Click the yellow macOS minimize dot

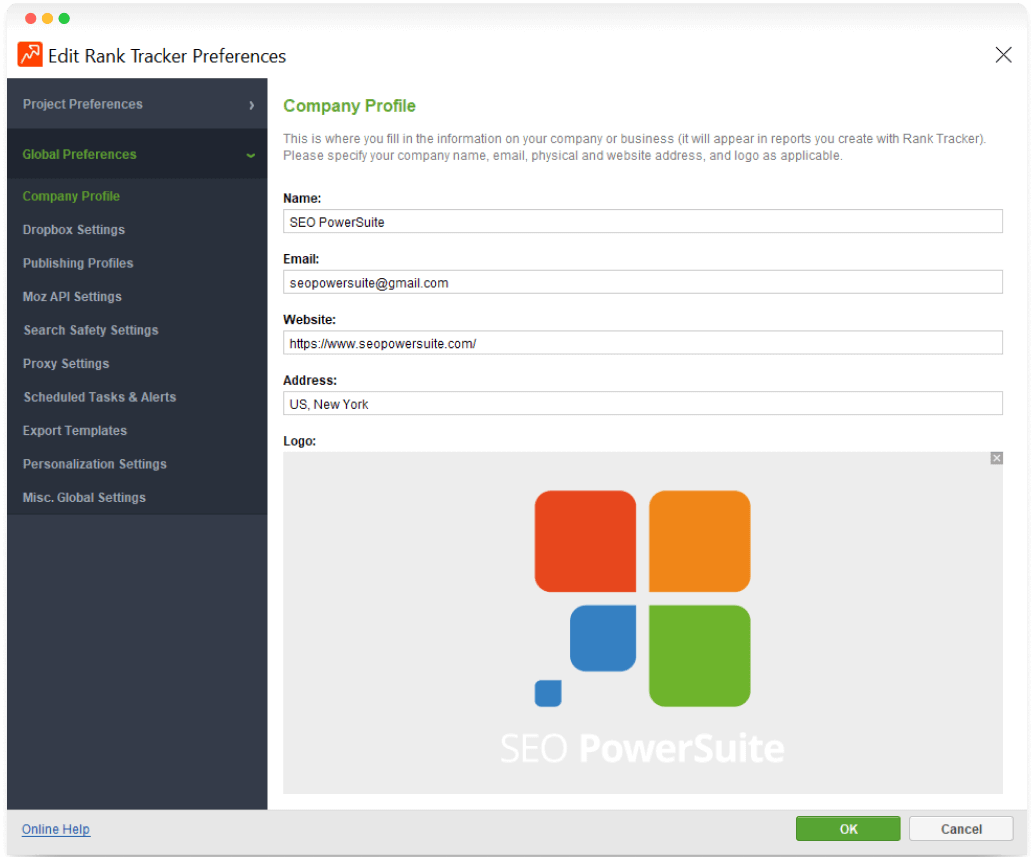tap(47, 18)
